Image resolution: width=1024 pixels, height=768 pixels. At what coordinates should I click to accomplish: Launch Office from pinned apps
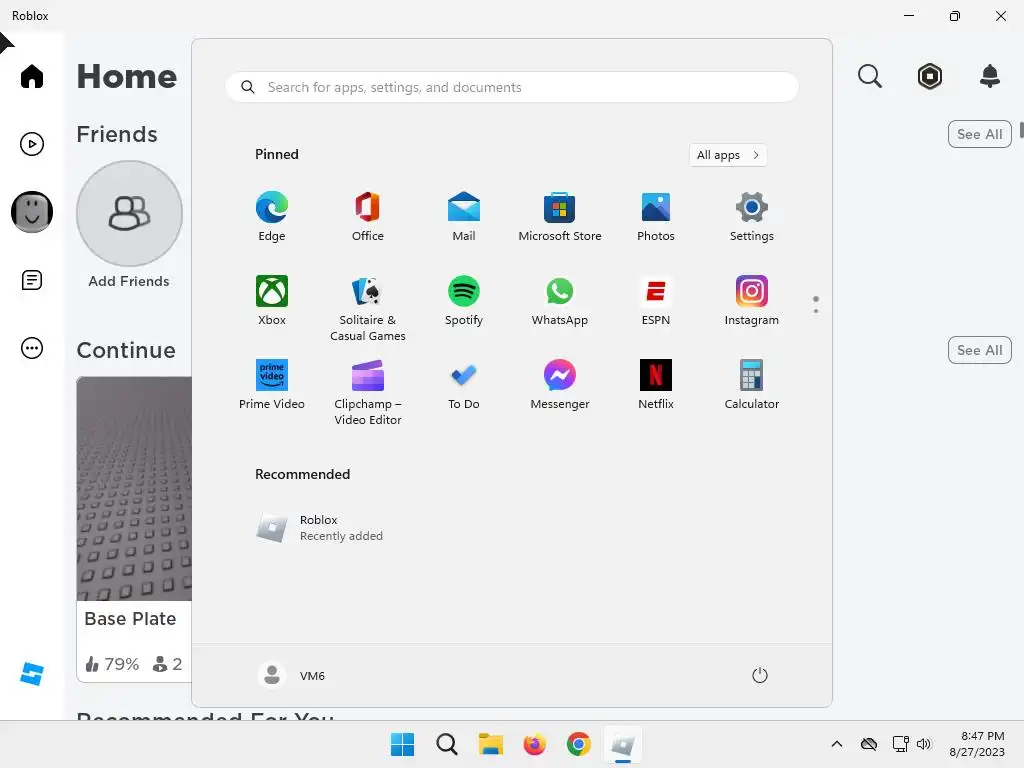point(368,216)
